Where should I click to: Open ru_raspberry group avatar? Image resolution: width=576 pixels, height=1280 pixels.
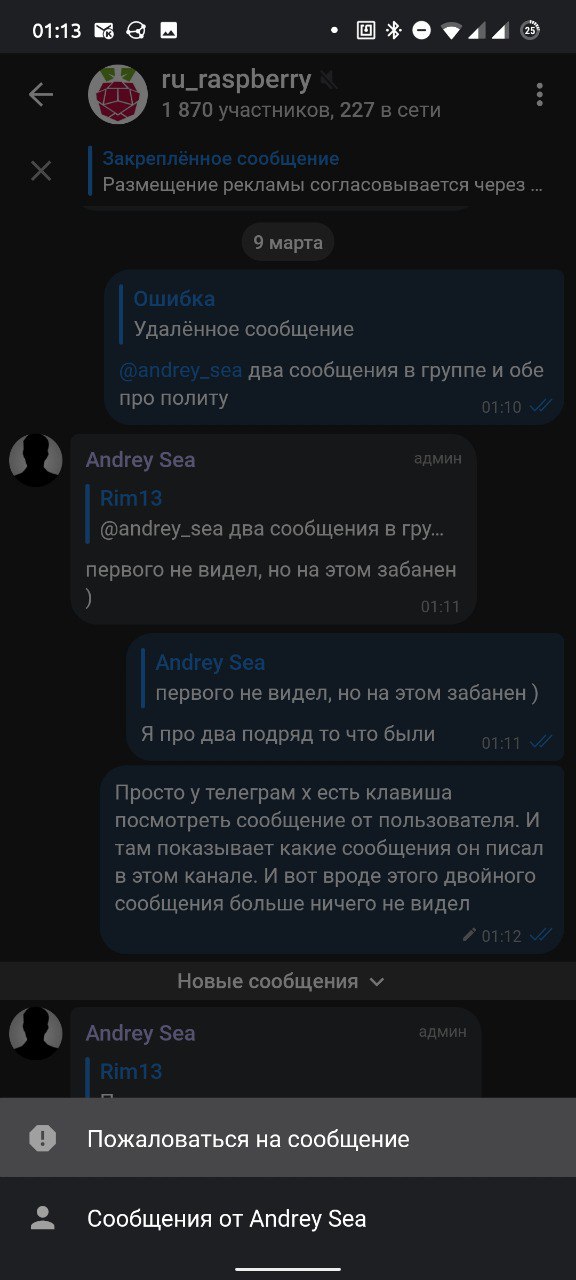[x=118, y=95]
